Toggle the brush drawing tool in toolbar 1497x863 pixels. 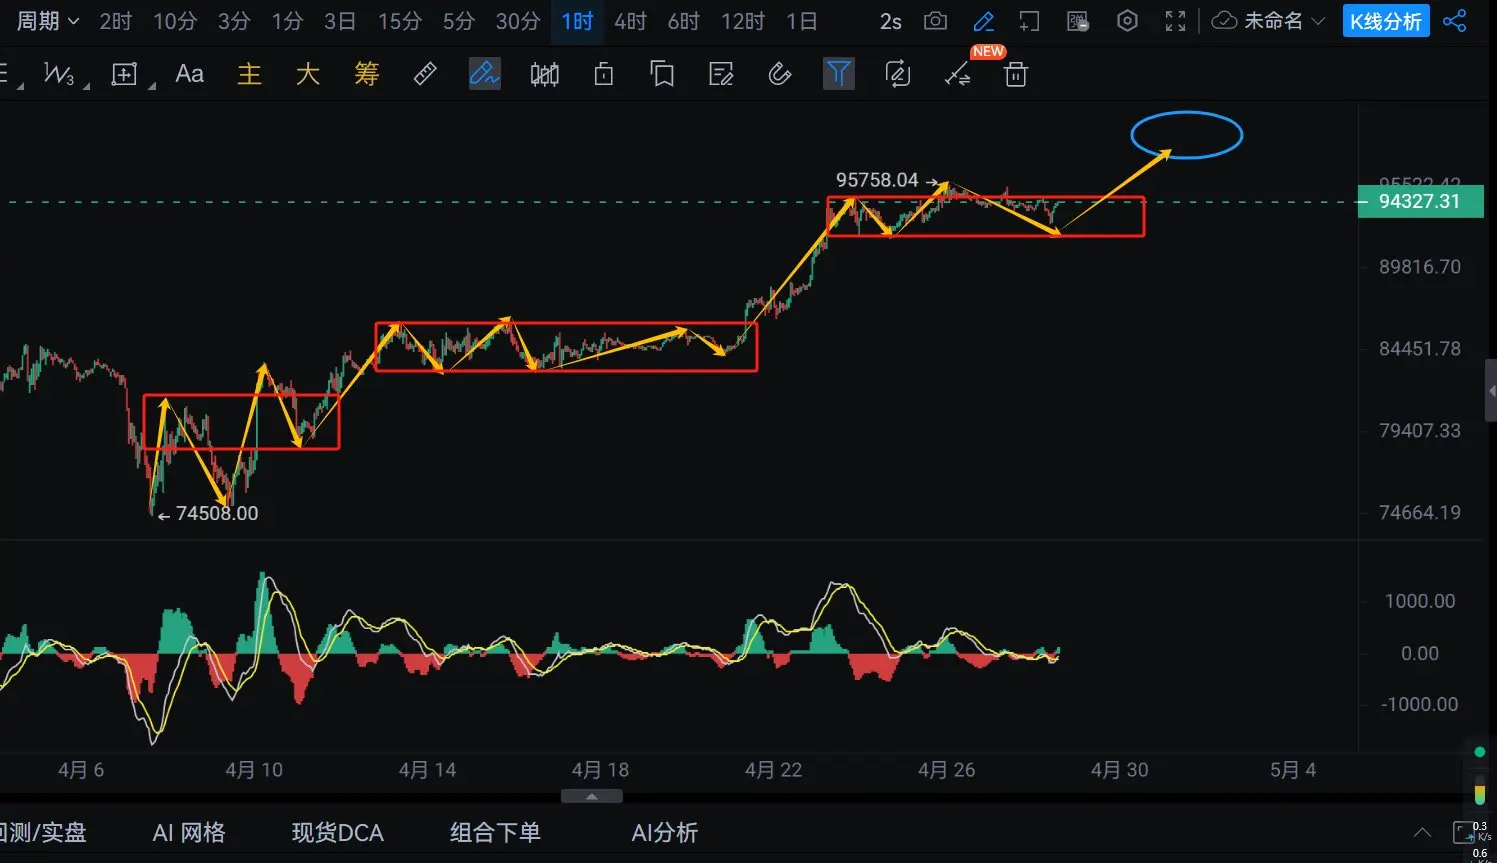click(x=484, y=74)
